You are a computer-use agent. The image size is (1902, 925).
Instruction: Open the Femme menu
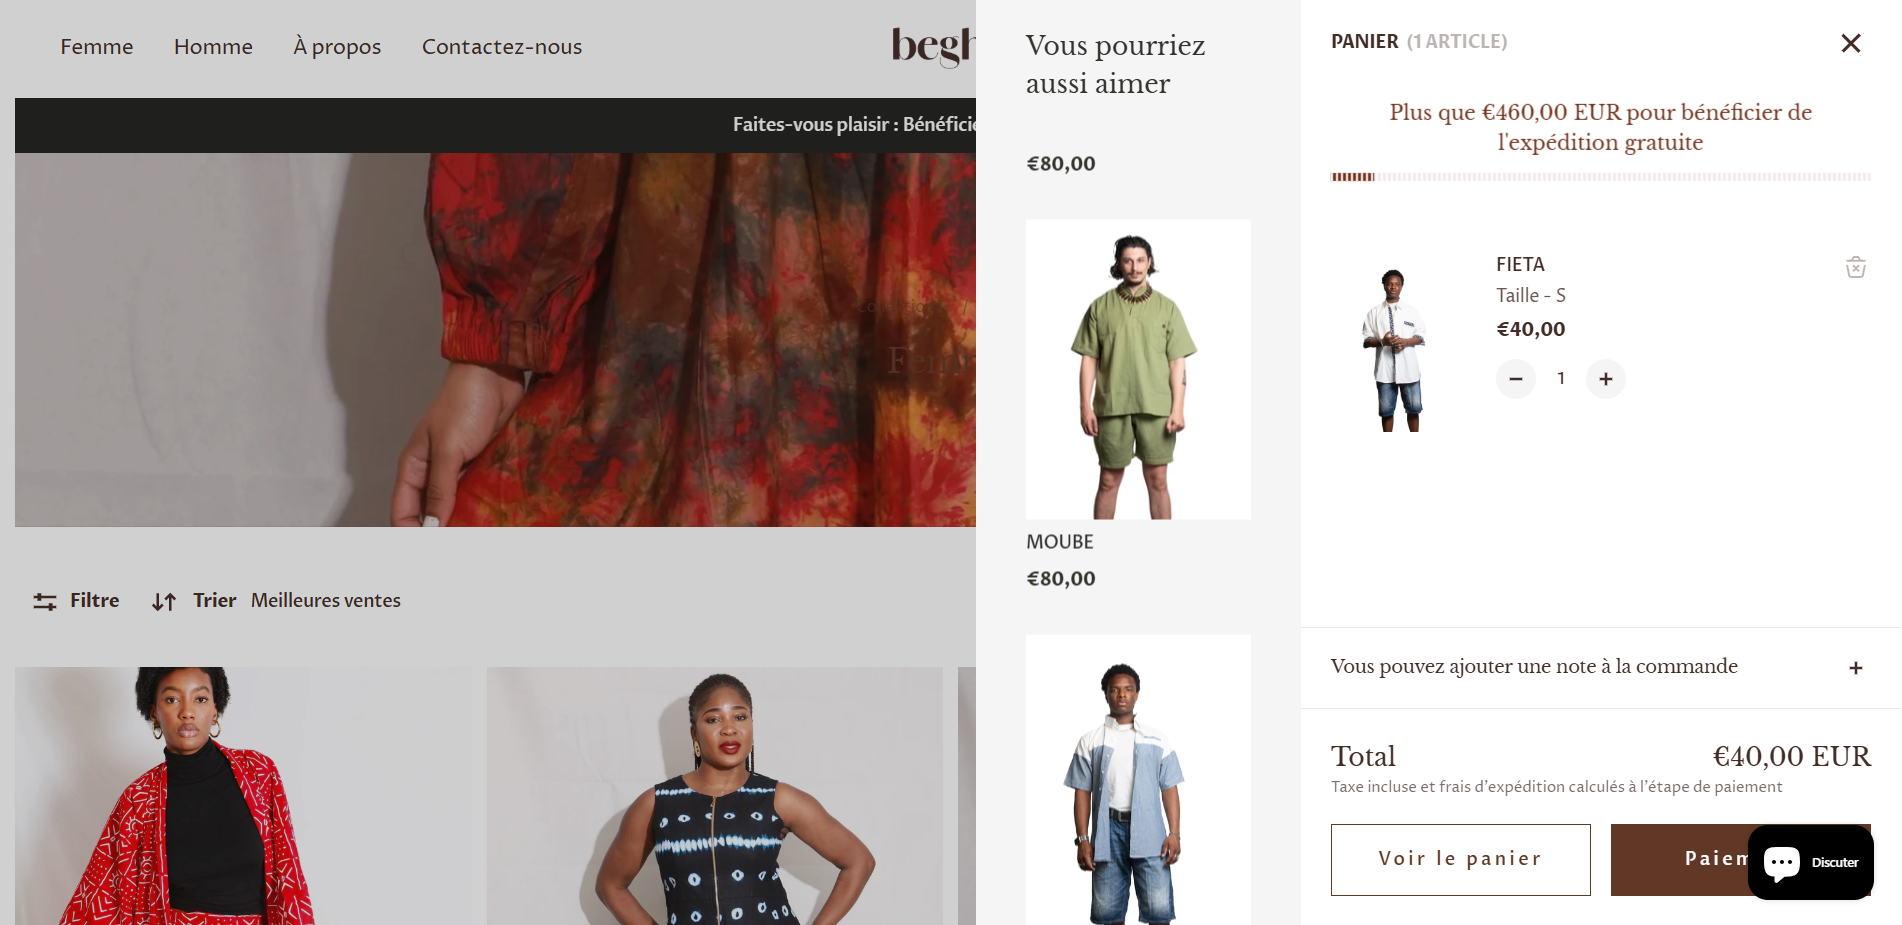[x=97, y=47]
